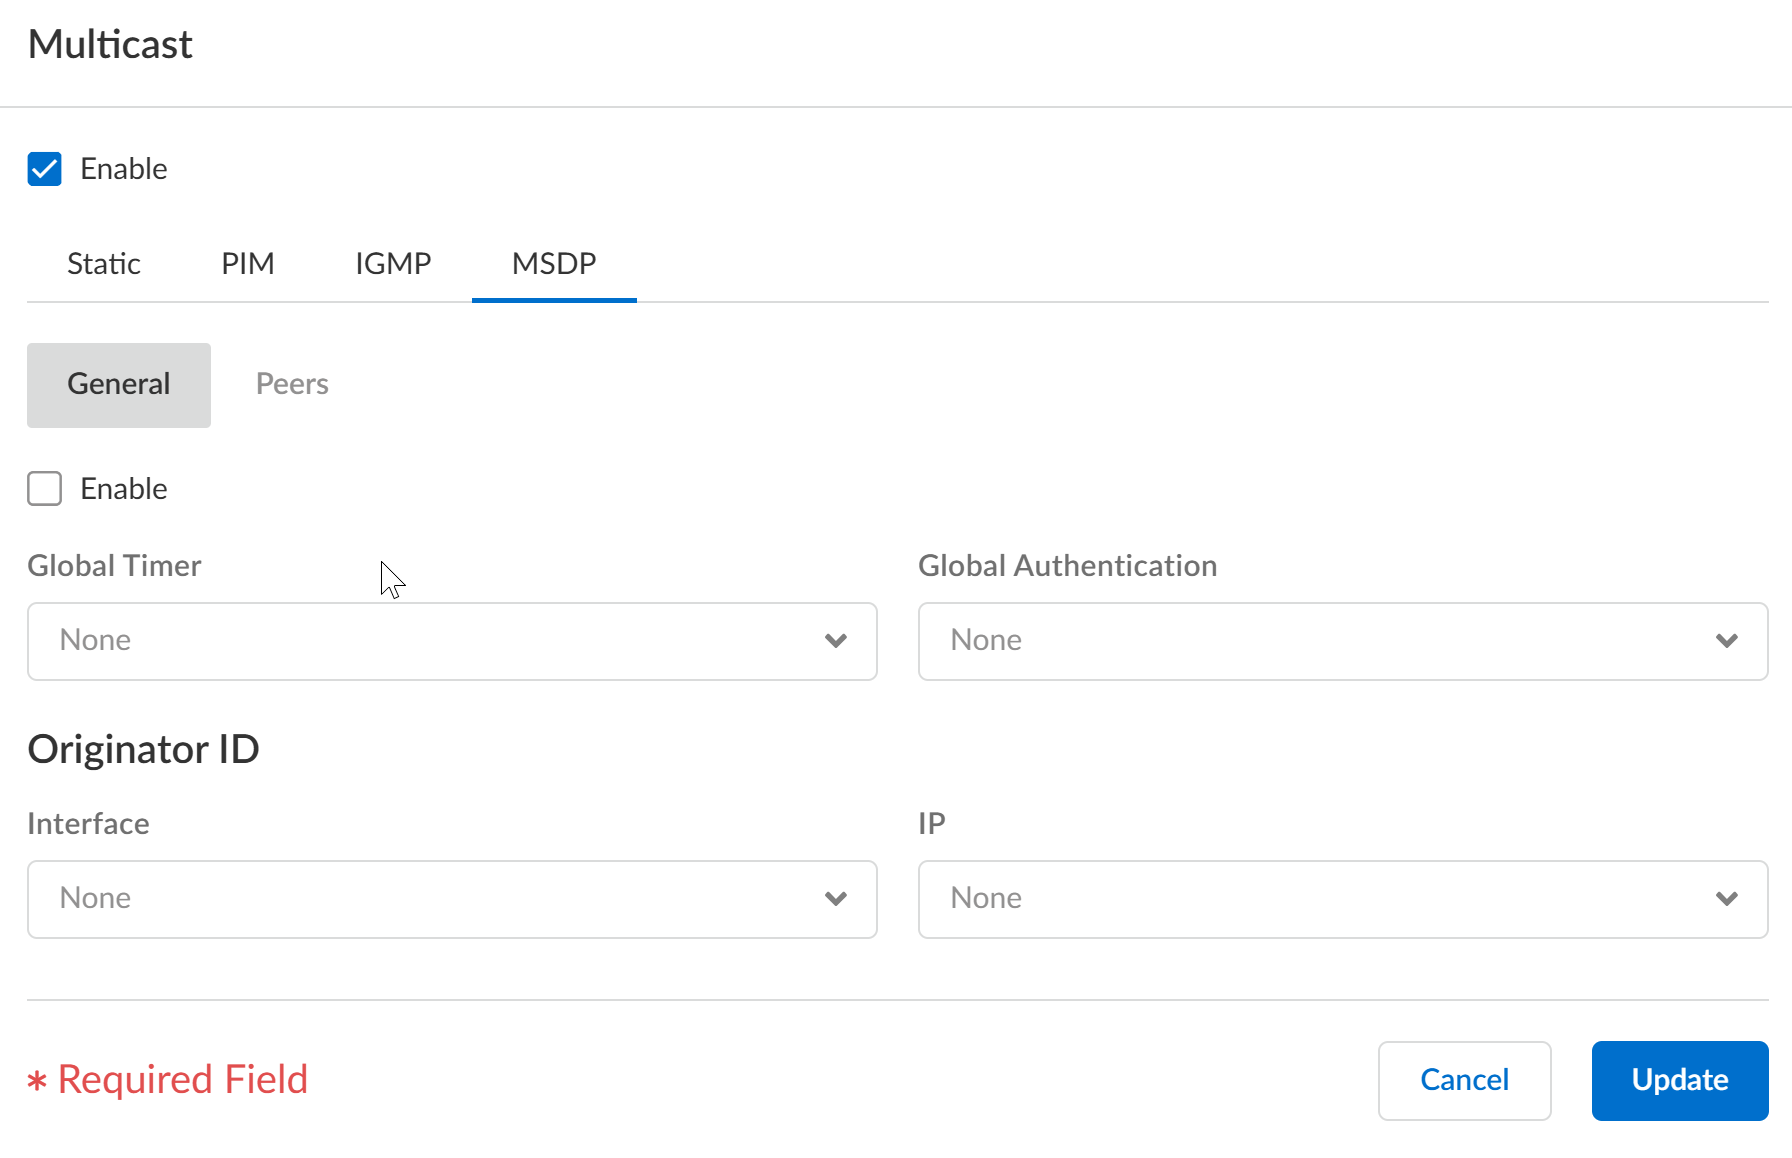1792x1158 pixels.
Task: Switch to the Static tab
Action: pos(103,264)
